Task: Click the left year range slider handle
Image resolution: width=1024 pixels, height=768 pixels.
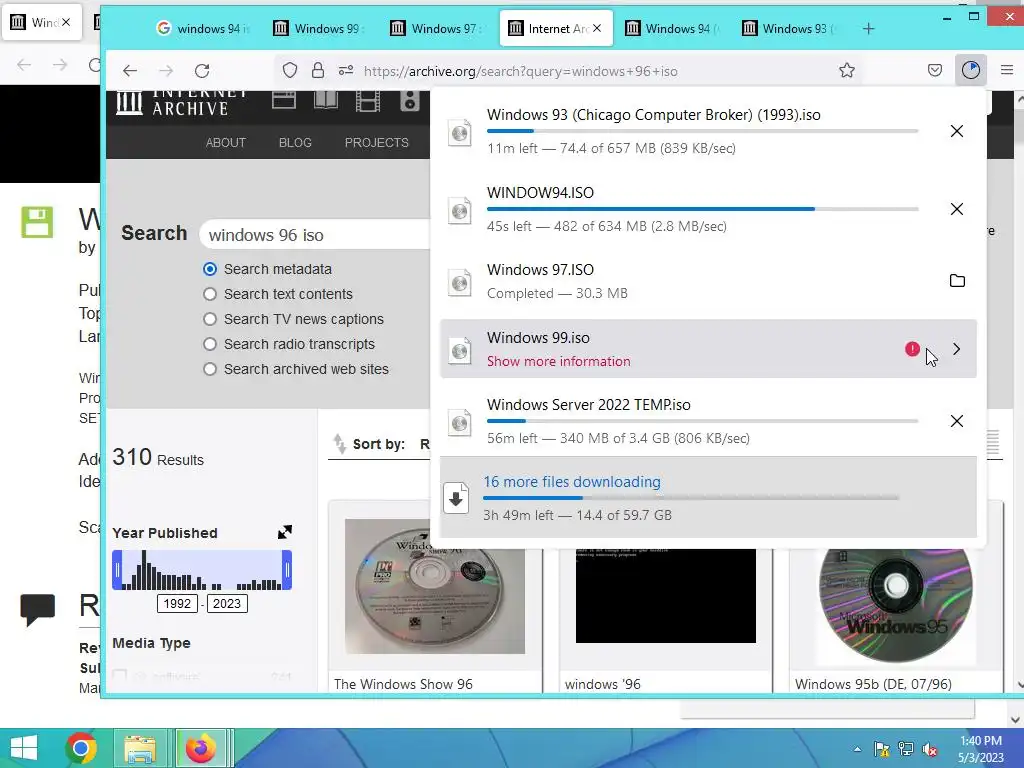Action: coord(117,570)
